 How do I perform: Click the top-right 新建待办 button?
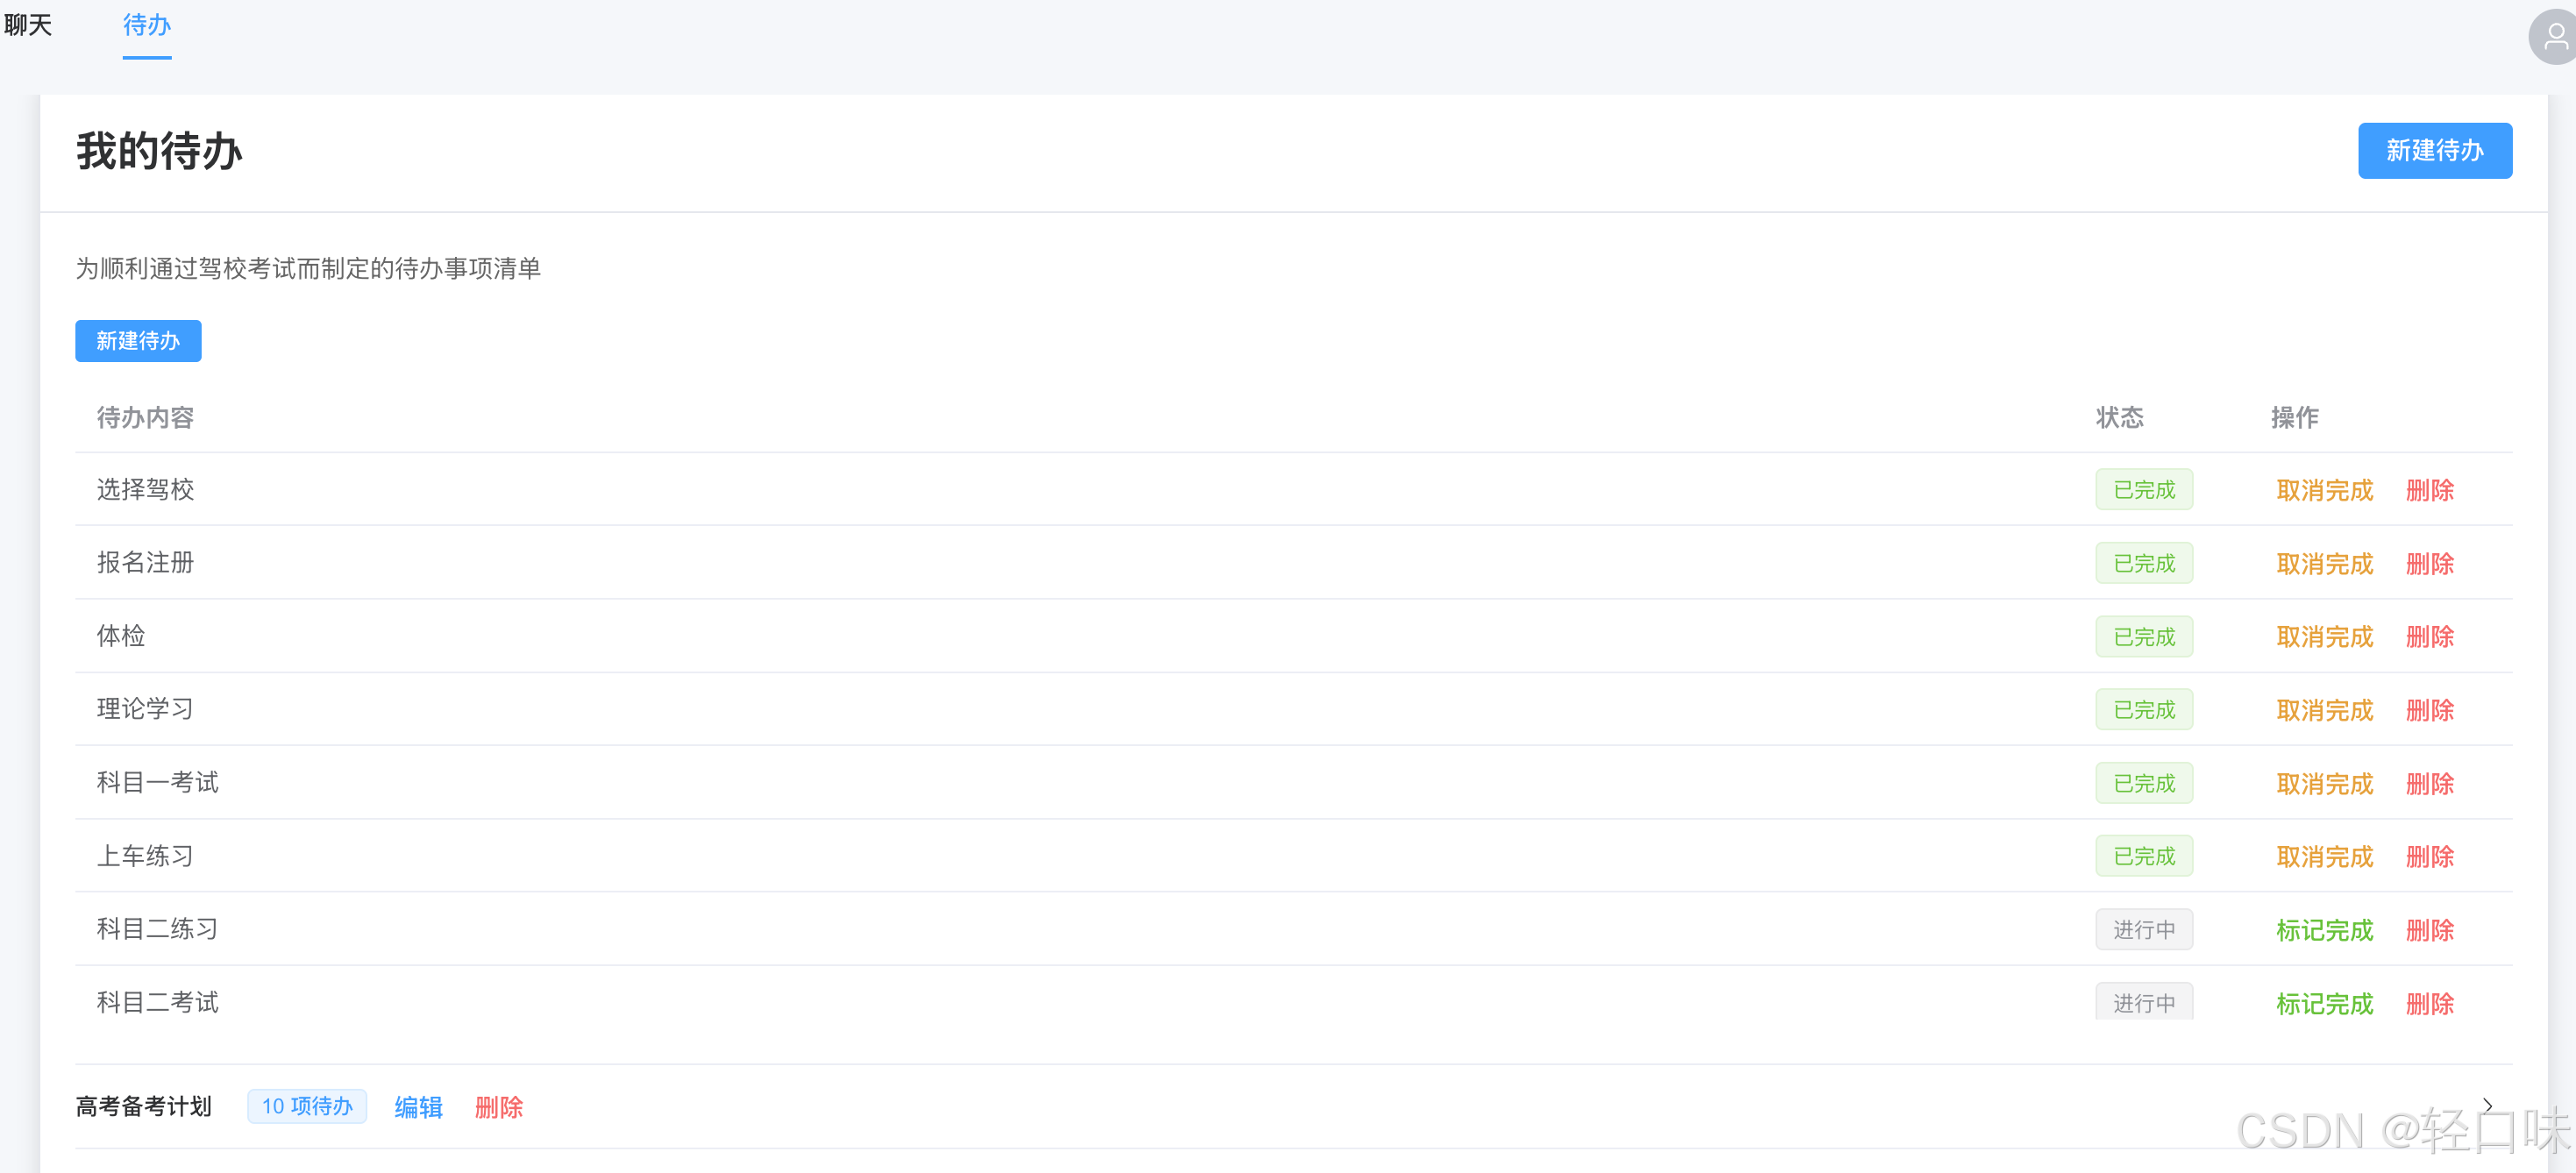click(x=2434, y=151)
